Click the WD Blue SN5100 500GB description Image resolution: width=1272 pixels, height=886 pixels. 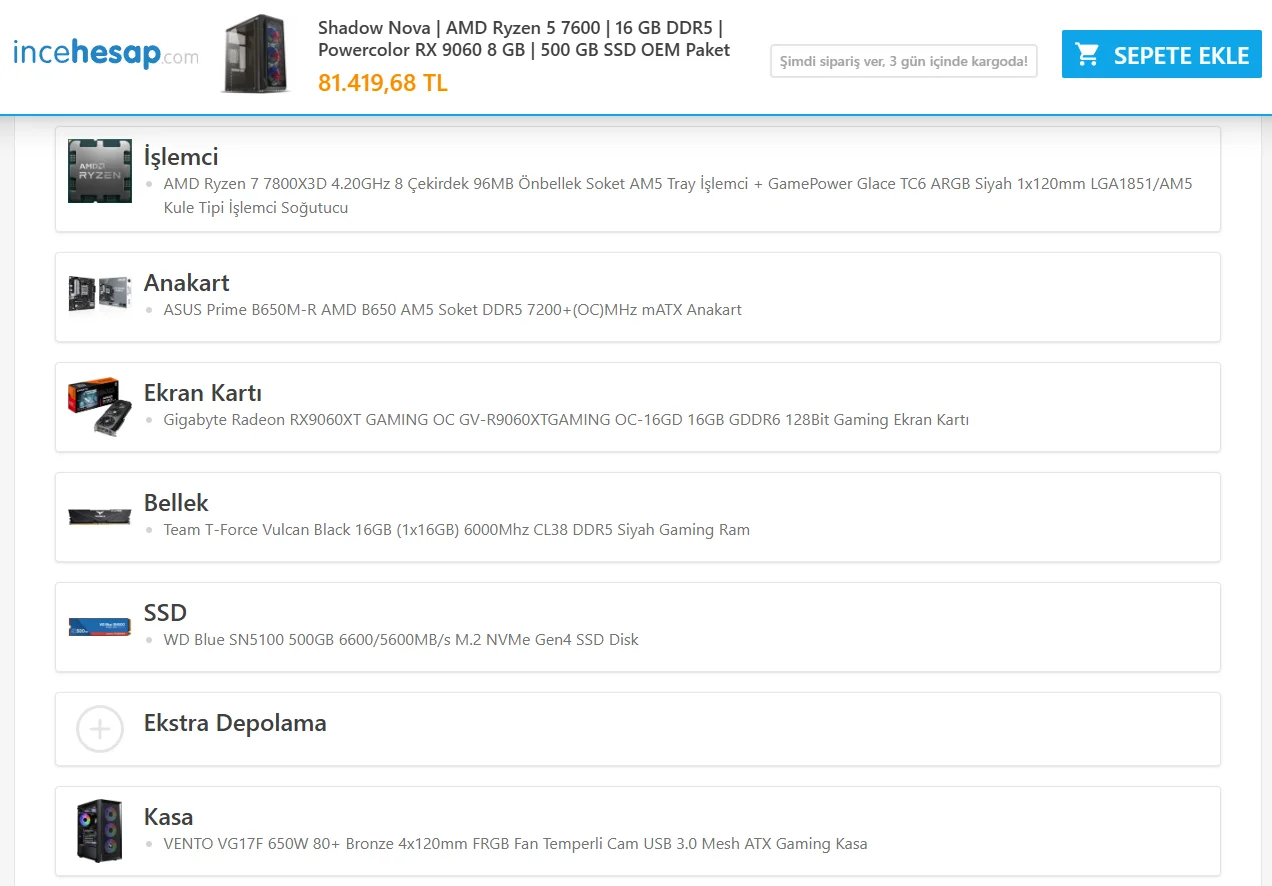coord(401,640)
